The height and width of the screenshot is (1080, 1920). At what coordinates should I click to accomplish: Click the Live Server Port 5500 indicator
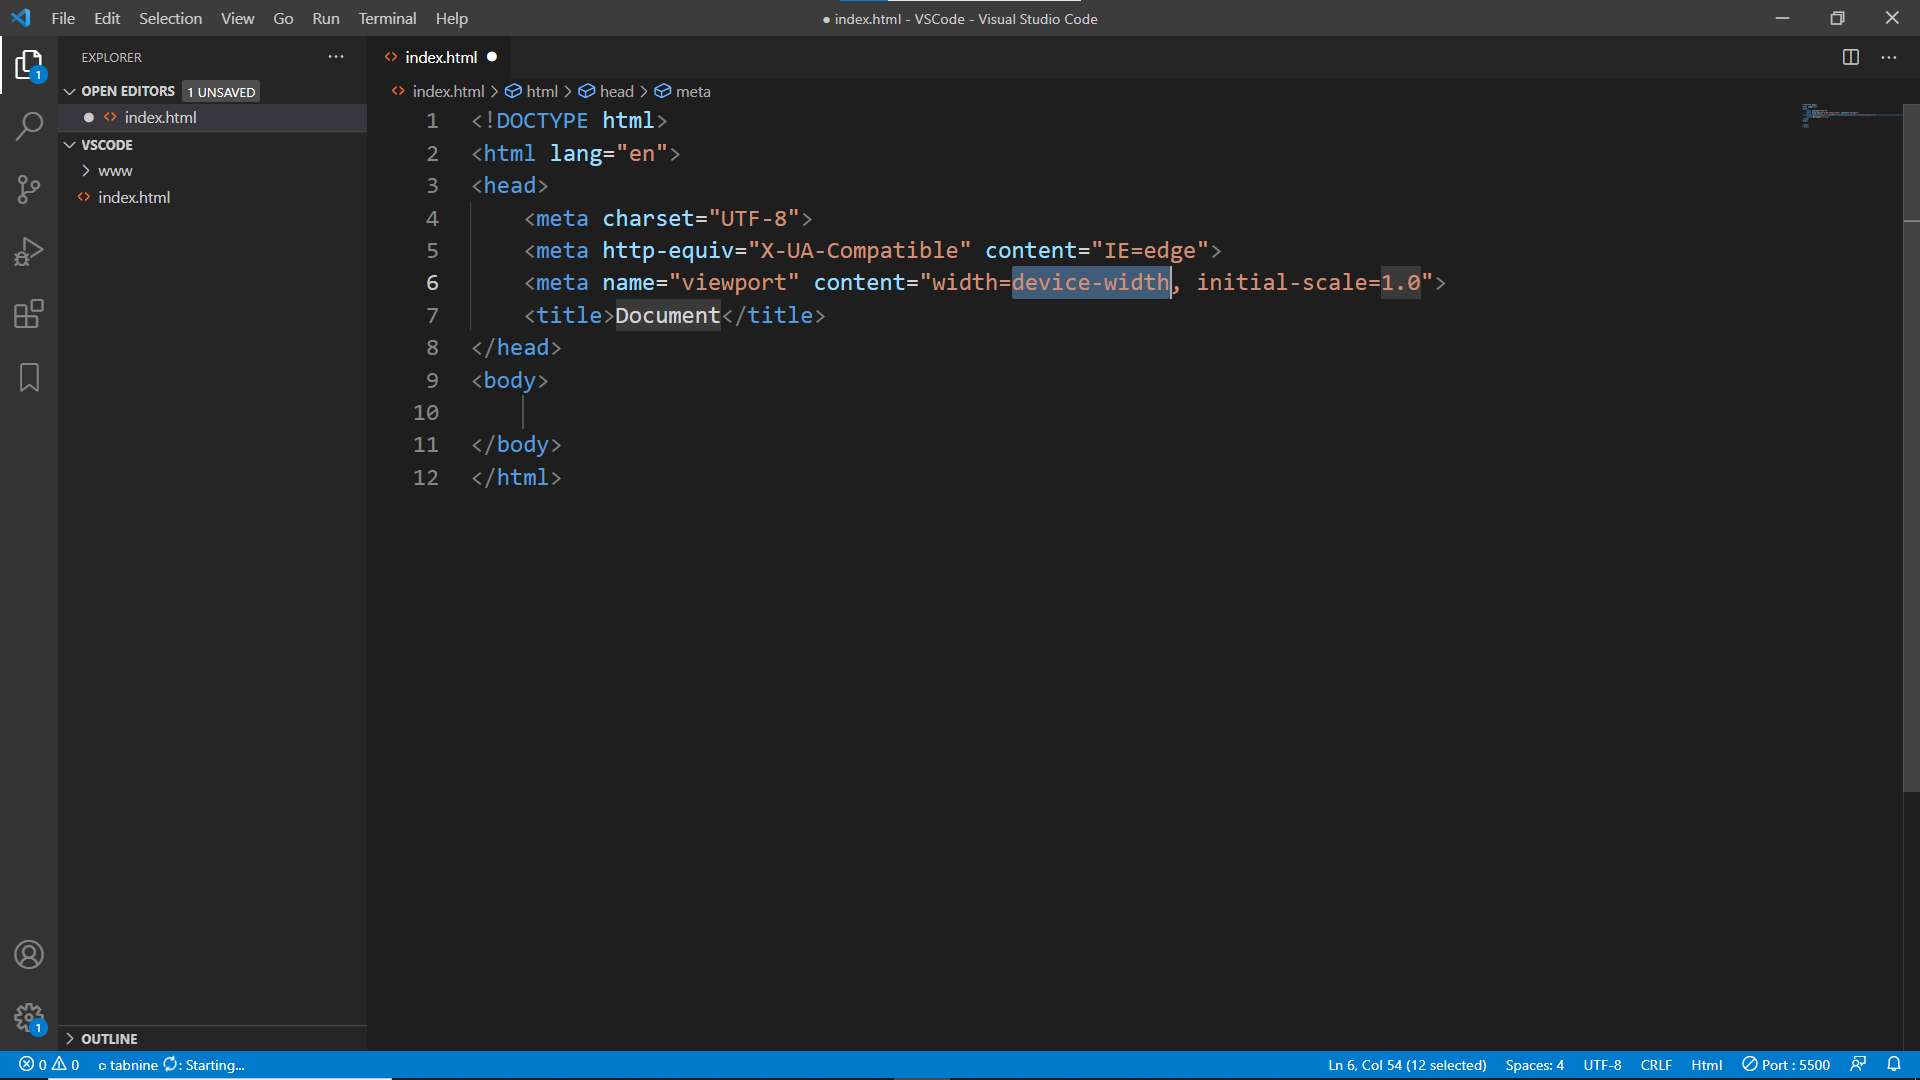[x=1786, y=1065]
